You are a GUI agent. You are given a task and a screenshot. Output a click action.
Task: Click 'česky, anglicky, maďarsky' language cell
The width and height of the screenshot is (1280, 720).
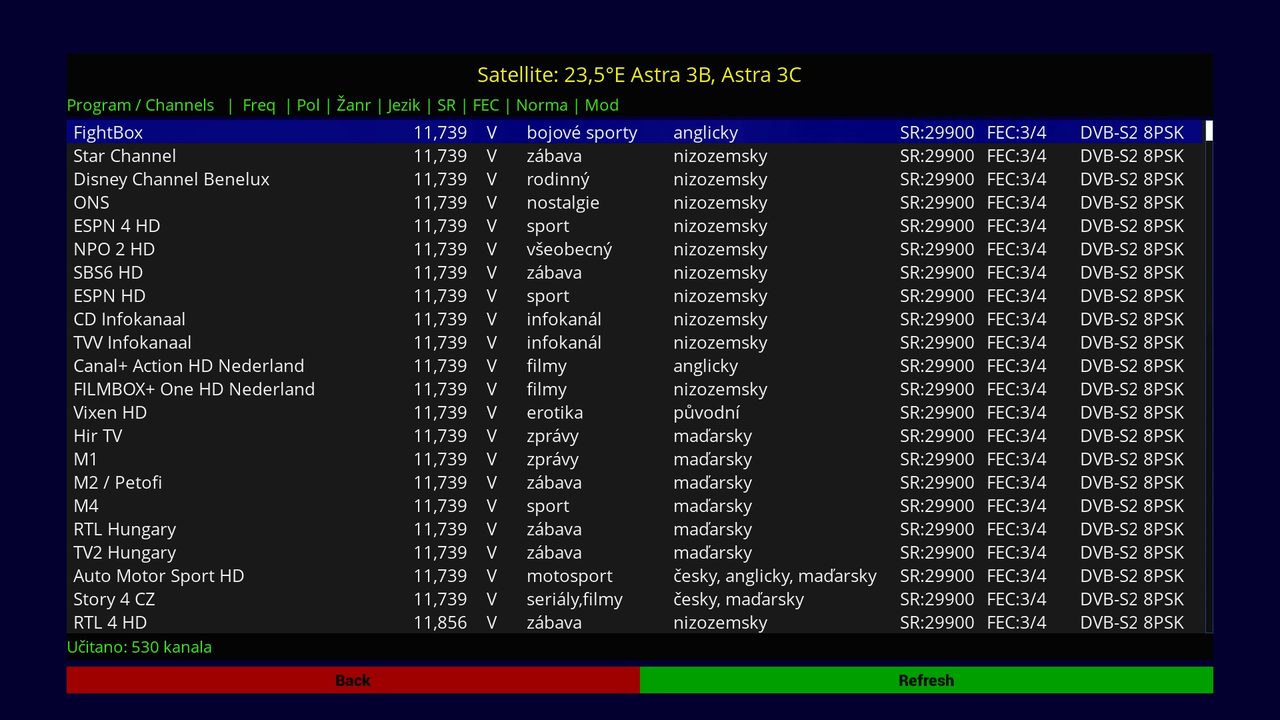[x=775, y=576]
